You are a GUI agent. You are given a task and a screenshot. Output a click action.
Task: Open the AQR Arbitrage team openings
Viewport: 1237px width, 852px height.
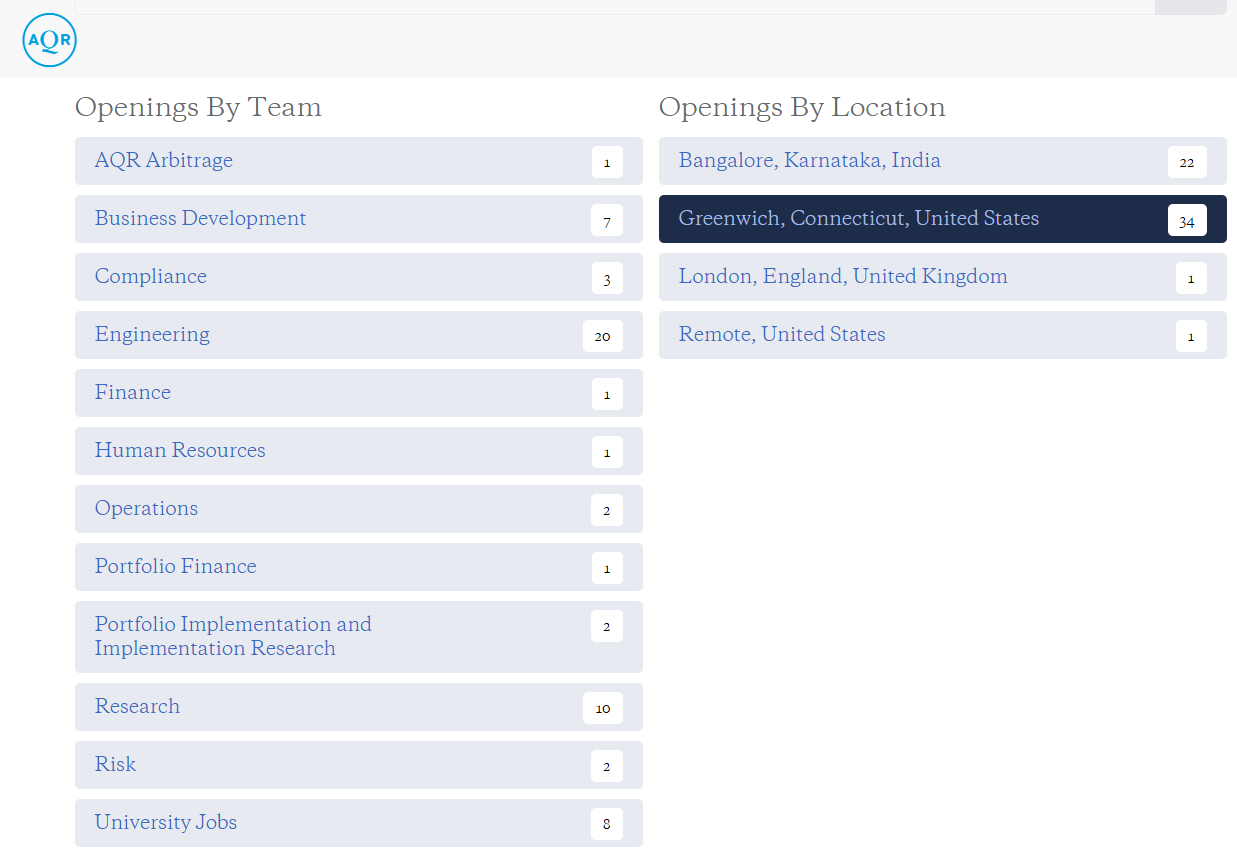pyautogui.click(x=164, y=161)
